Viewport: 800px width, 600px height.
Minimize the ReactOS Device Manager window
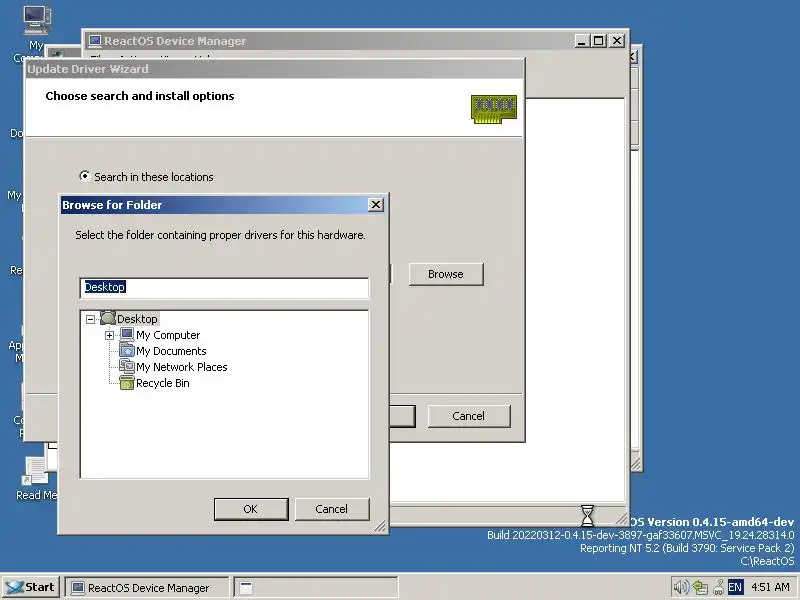click(582, 41)
